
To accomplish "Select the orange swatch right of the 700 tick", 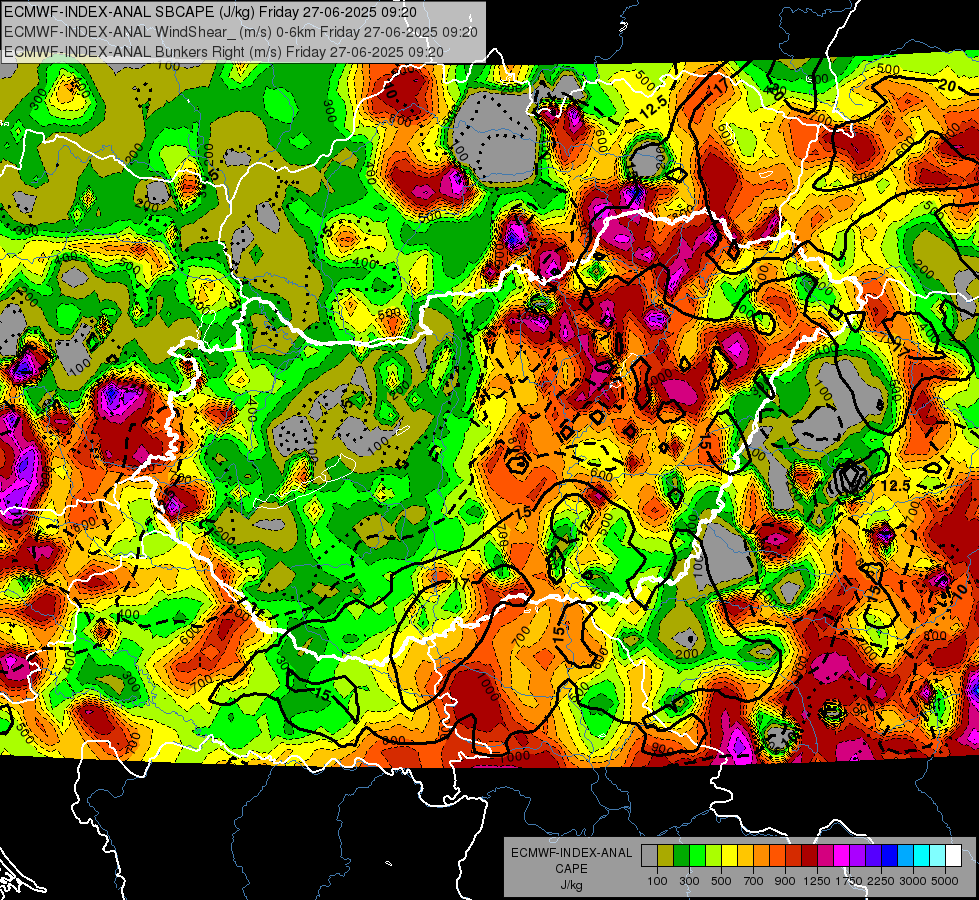I will [x=761, y=856].
